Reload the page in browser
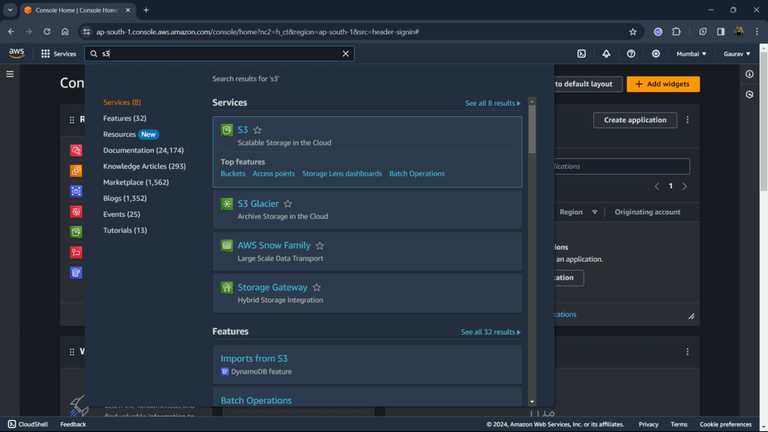 pyautogui.click(x=47, y=32)
